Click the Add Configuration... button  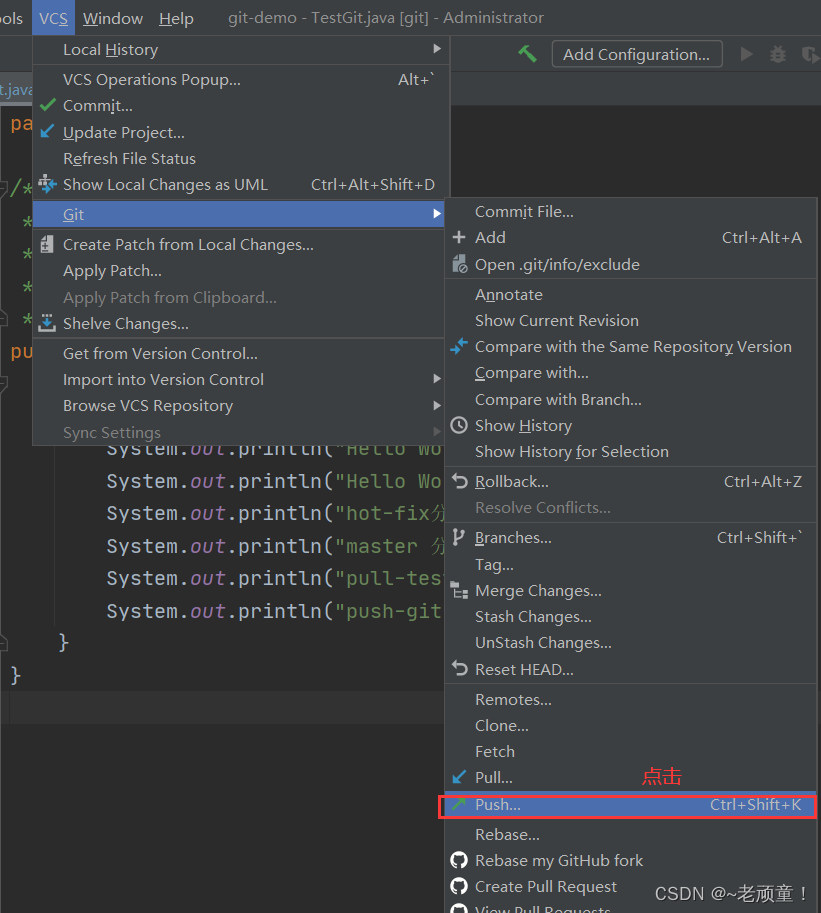click(637, 54)
